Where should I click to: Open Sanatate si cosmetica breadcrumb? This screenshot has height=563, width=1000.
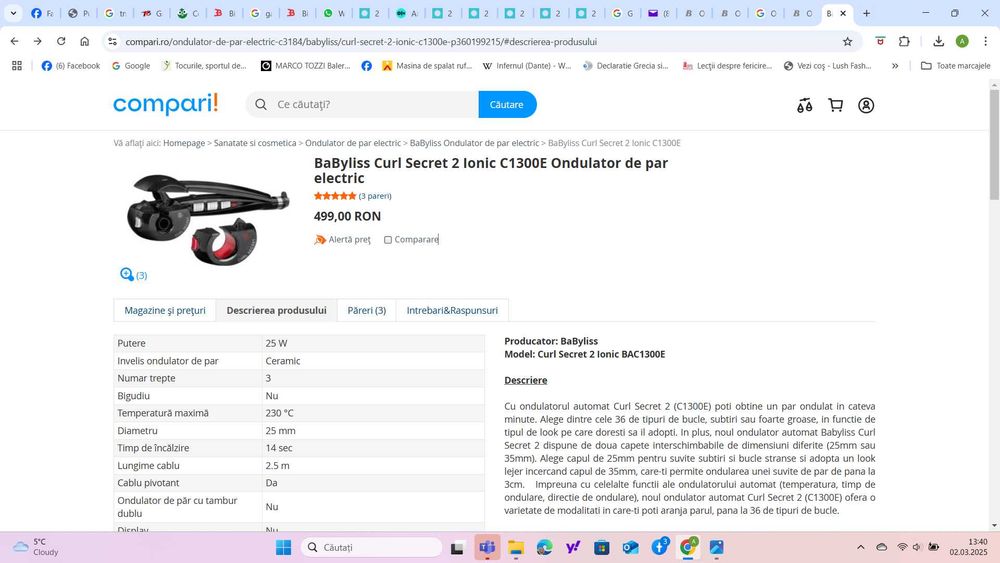pos(255,143)
